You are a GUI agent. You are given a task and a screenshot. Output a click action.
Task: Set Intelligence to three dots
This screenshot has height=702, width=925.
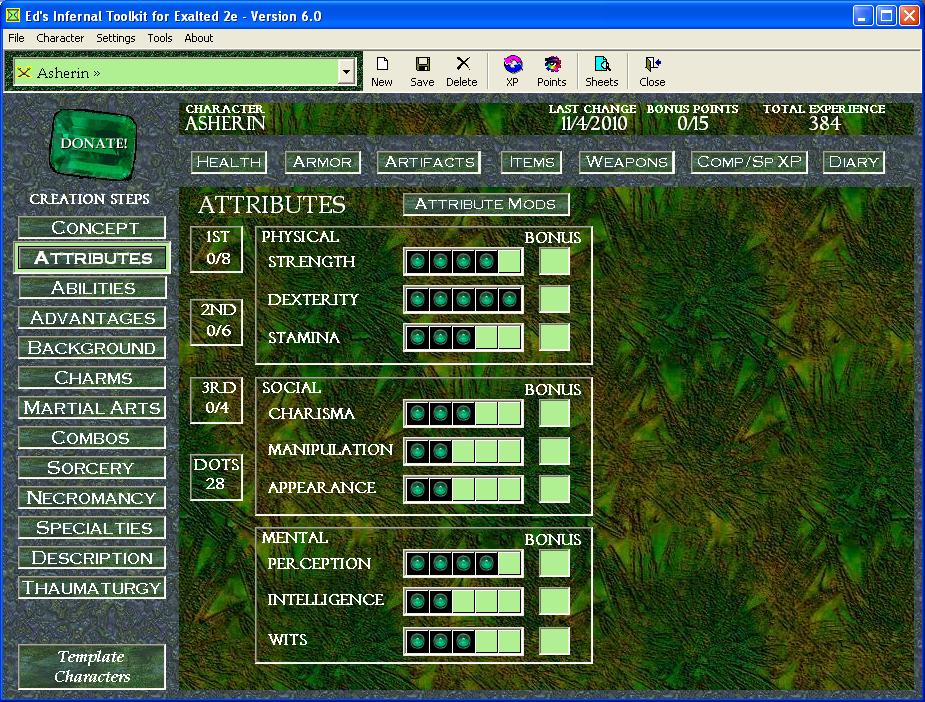[x=464, y=602]
